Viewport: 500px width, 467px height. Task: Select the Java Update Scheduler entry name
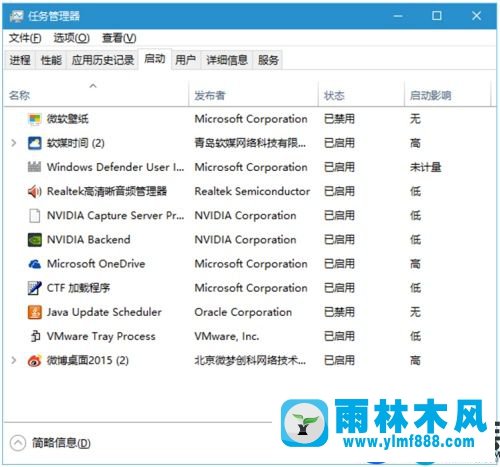[104, 312]
